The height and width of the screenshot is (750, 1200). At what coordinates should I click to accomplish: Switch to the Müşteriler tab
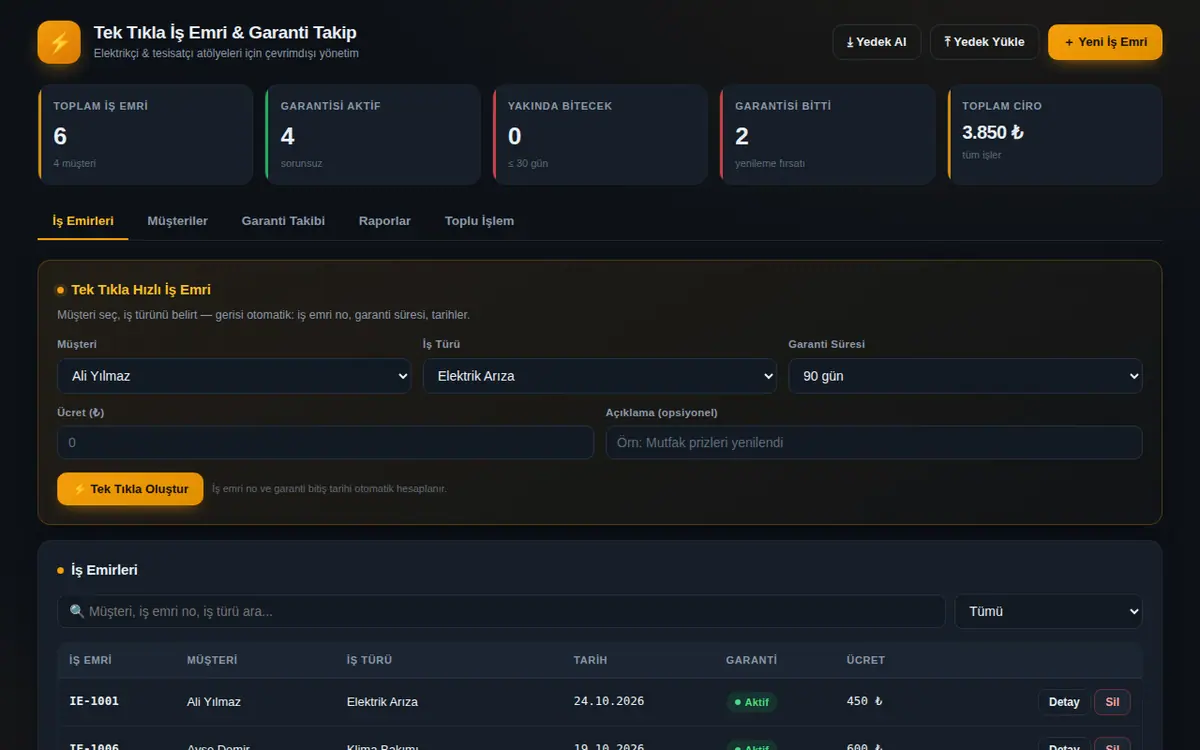point(177,221)
